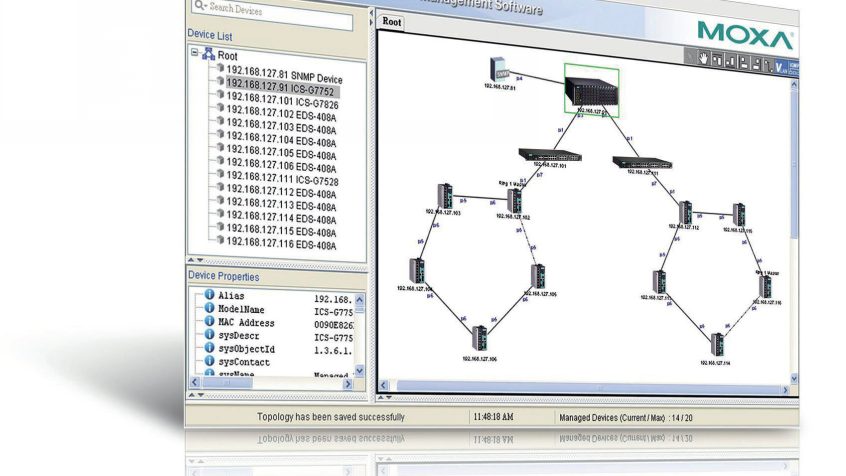
Task: Select node 192.168.127.112 in topology
Action: (x=685, y=213)
